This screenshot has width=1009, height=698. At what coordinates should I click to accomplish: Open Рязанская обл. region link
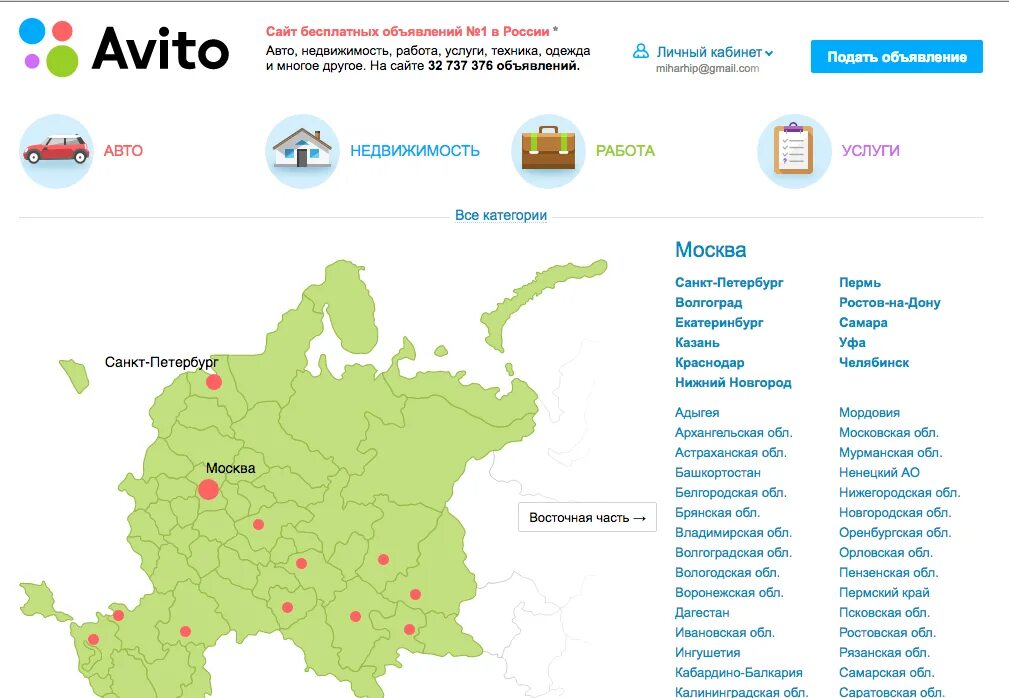[x=884, y=652]
